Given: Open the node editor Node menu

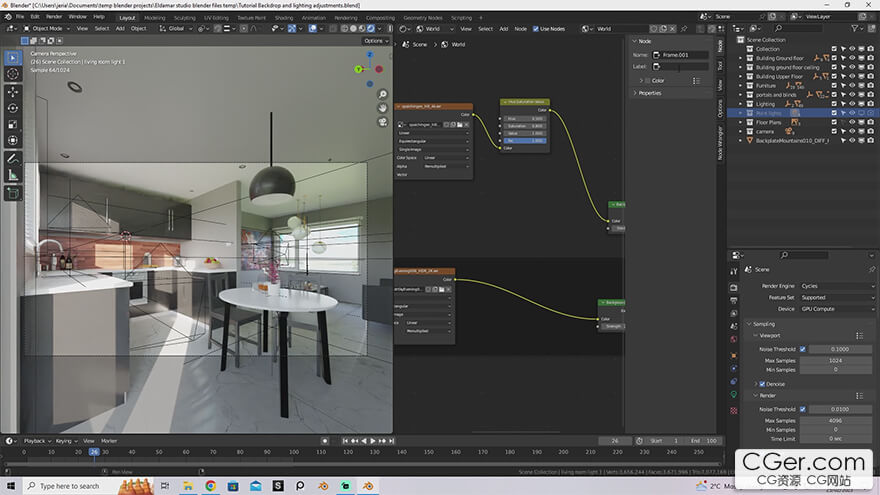Looking at the screenshot, I should [521, 29].
